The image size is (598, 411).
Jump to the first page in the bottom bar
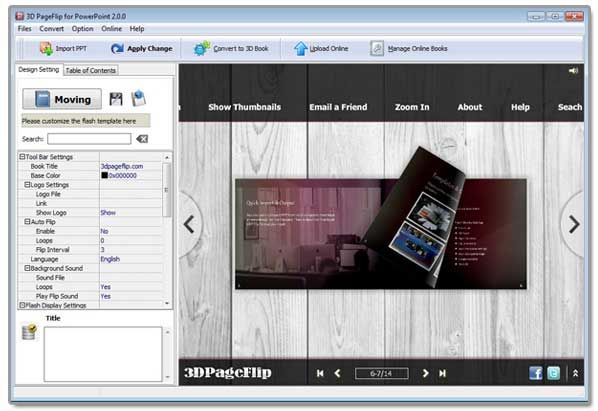tap(320, 373)
